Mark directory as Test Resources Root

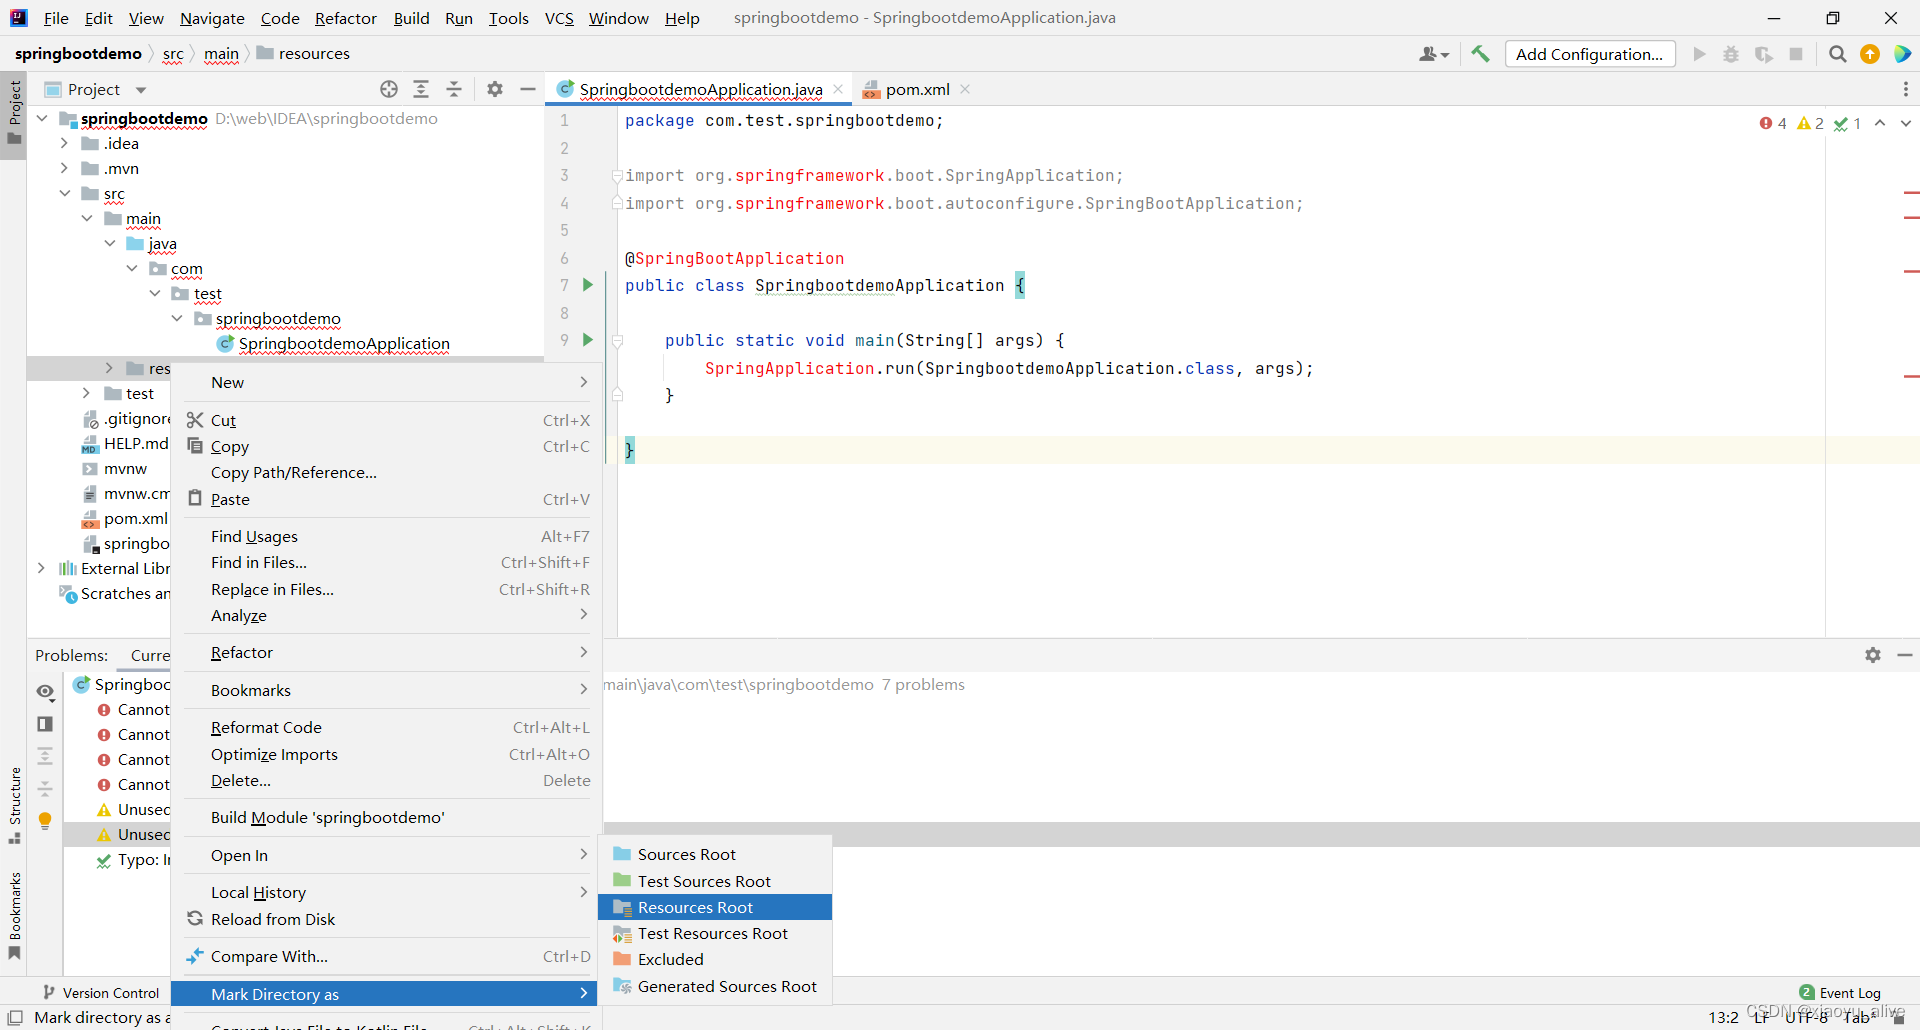pyautogui.click(x=715, y=934)
